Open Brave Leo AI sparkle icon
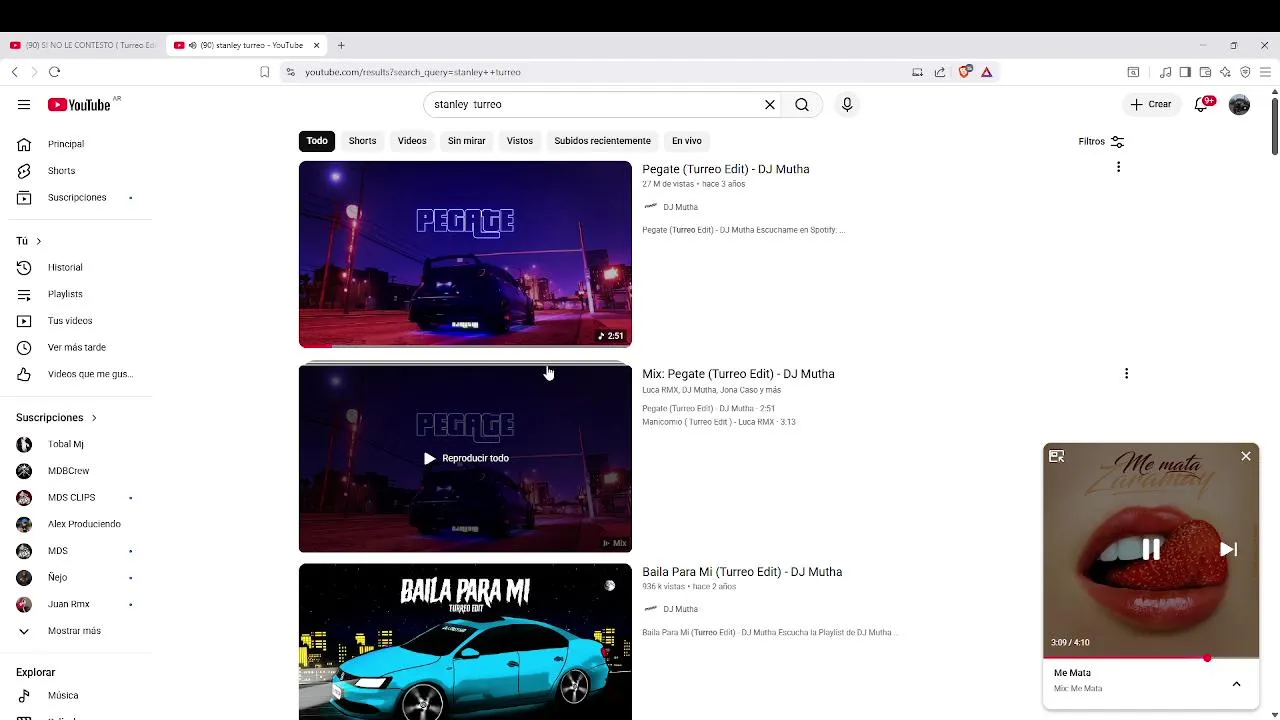This screenshot has height=720, width=1280. (1225, 72)
